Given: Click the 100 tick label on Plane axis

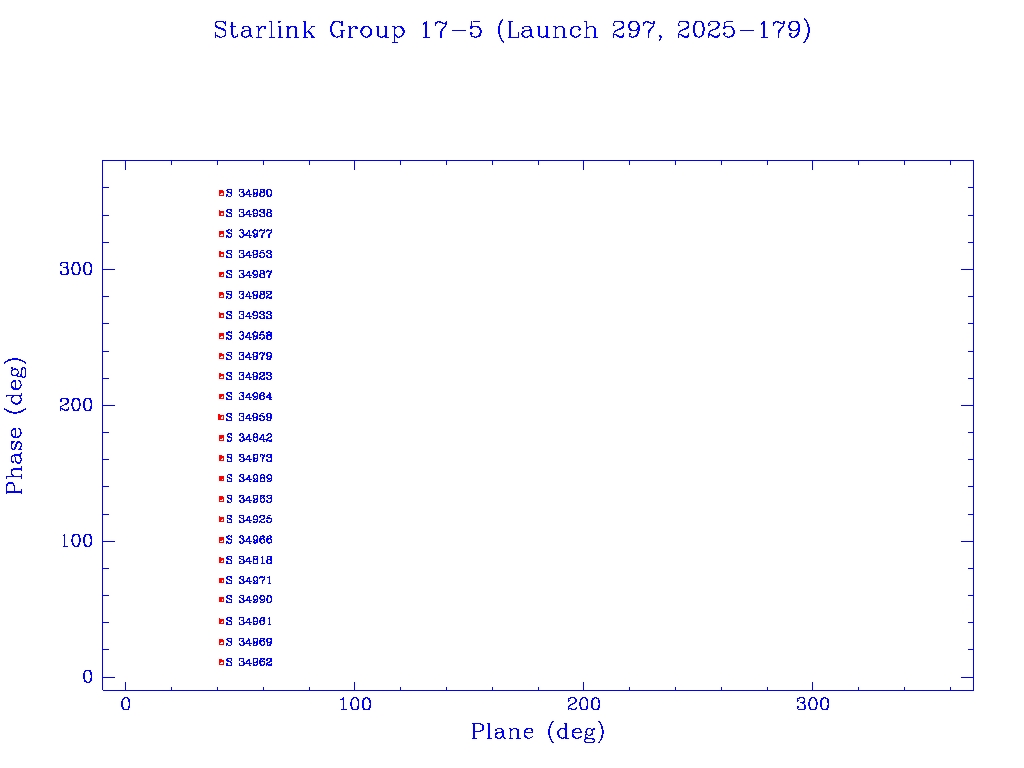Looking at the screenshot, I should tap(355, 705).
